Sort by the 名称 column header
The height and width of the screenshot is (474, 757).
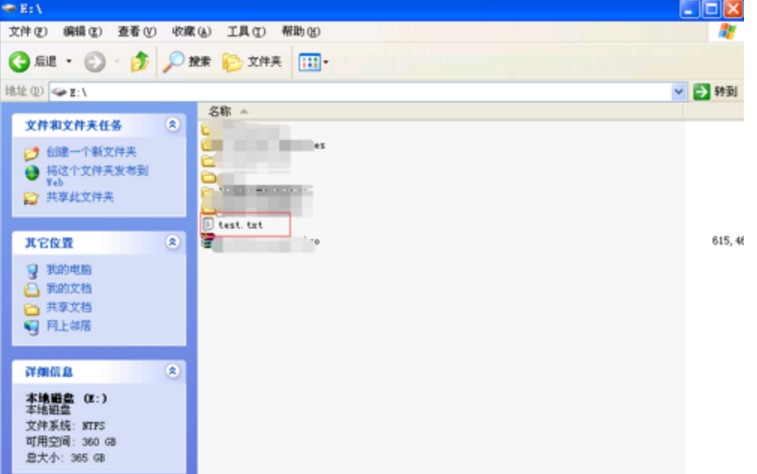pyautogui.click(x=220, y=112)
